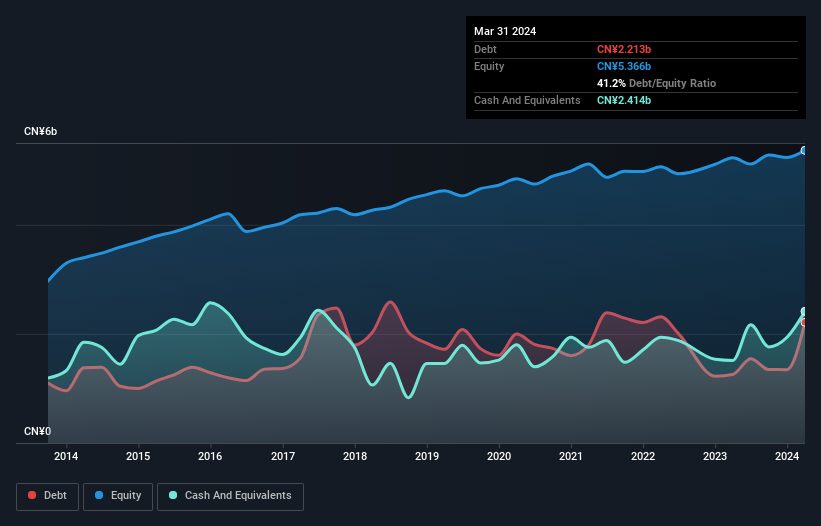Select the 2019 year label on axis

427,457
